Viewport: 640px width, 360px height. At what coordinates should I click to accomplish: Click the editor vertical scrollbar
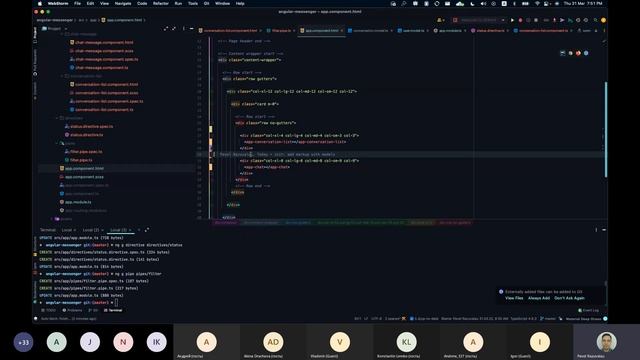pyautogui.click(x=606, y=129)
